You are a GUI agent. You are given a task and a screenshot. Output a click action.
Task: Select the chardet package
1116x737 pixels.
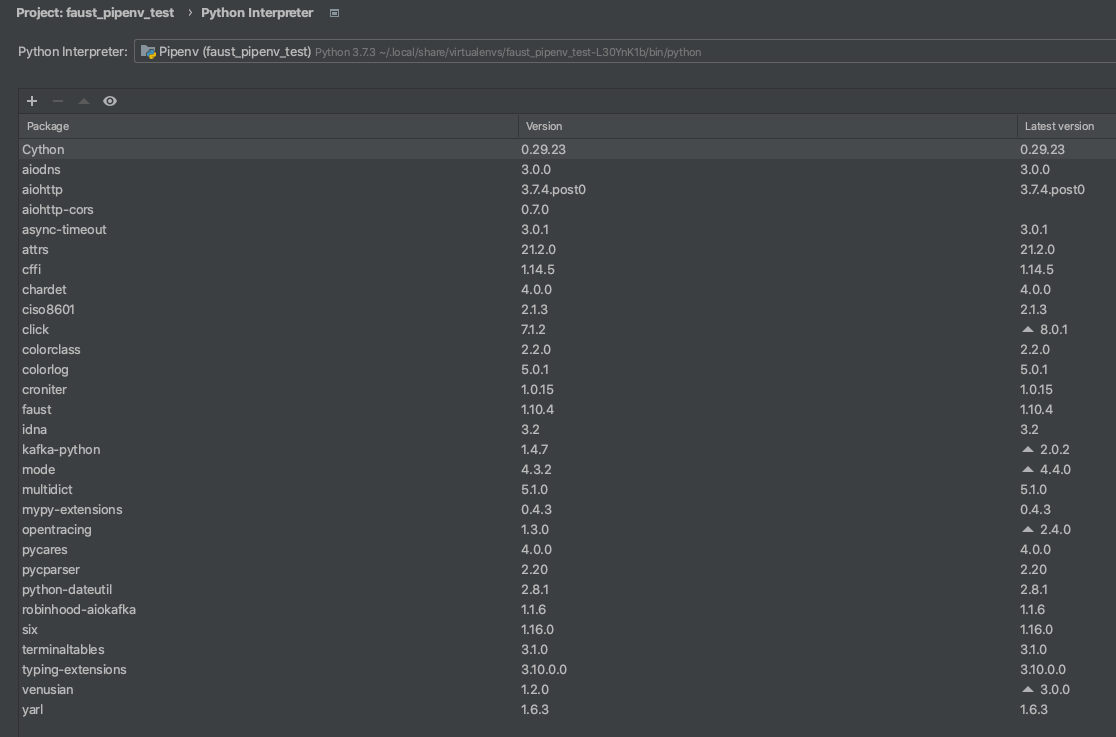tap(44, 289)
